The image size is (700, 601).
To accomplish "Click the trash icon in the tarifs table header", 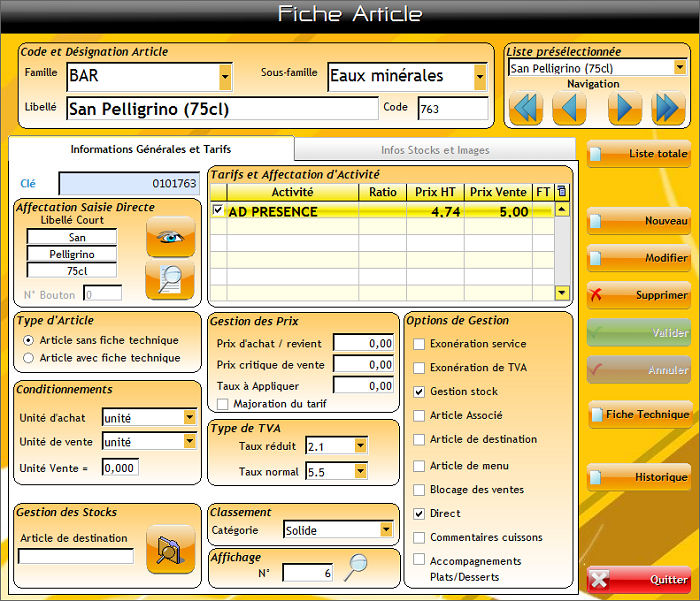I will (x=562, y=191).
